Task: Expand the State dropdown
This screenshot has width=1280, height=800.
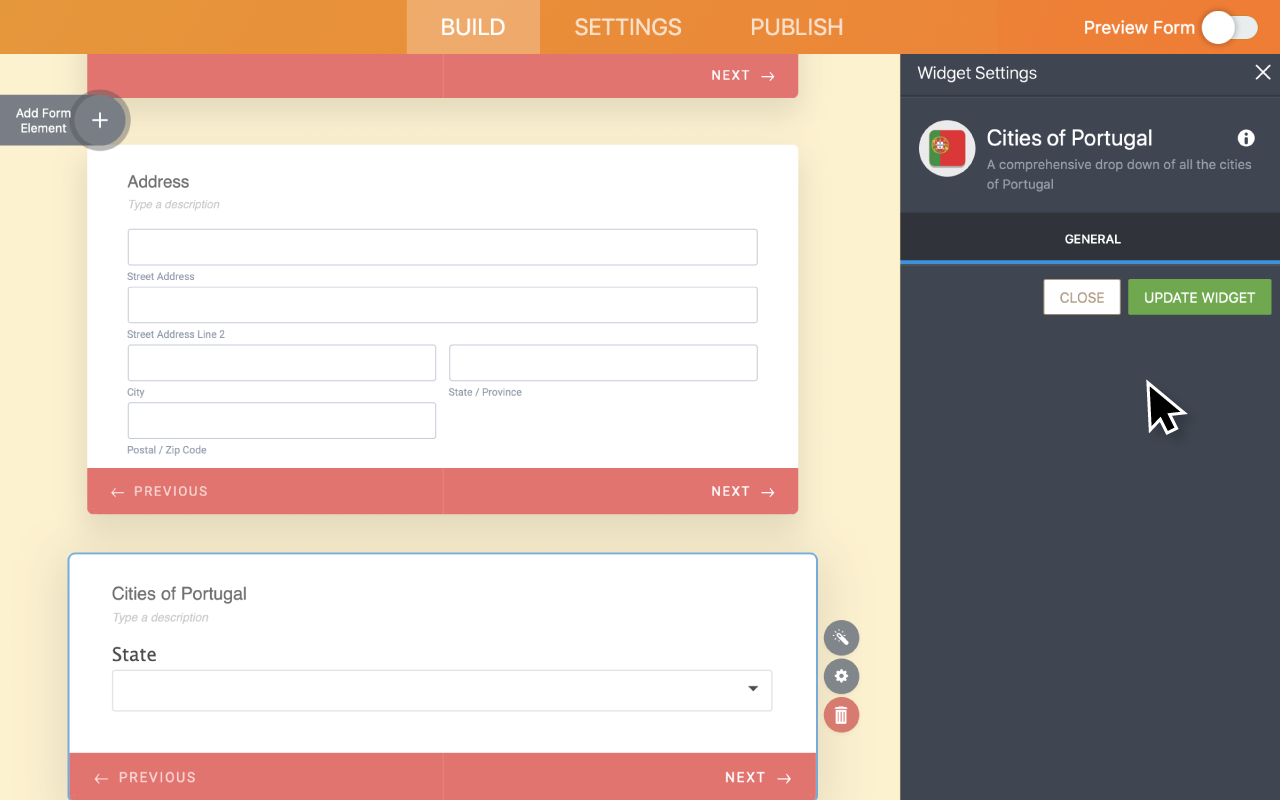Action: pyautogui.click(x=442, y=690)
